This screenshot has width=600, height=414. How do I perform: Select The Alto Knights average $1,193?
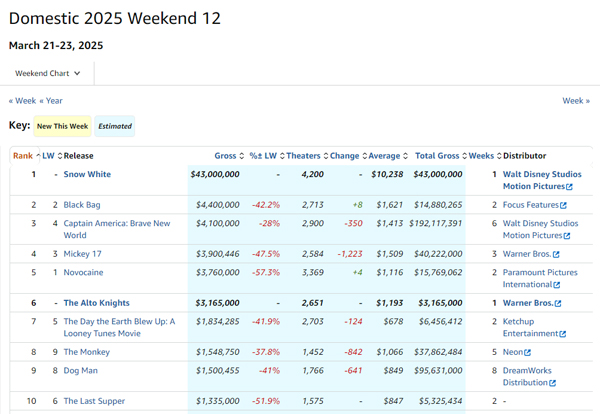390,303
